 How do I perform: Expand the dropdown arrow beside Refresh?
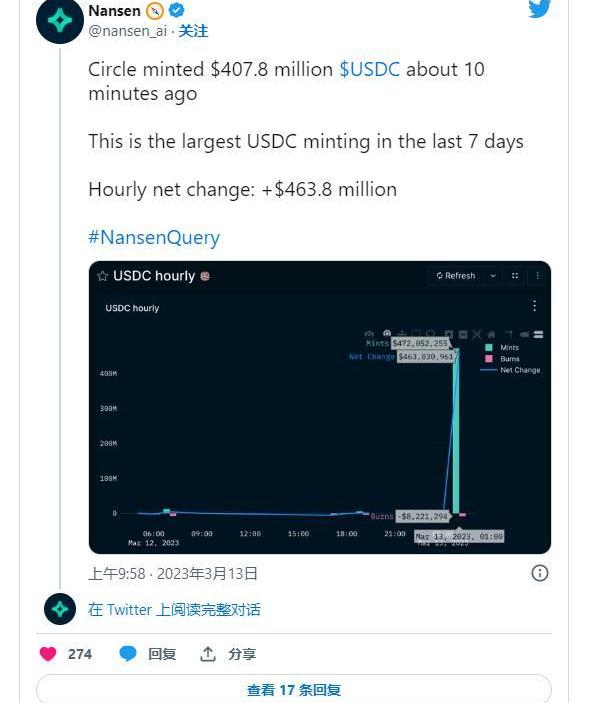(x=493, y=276)
